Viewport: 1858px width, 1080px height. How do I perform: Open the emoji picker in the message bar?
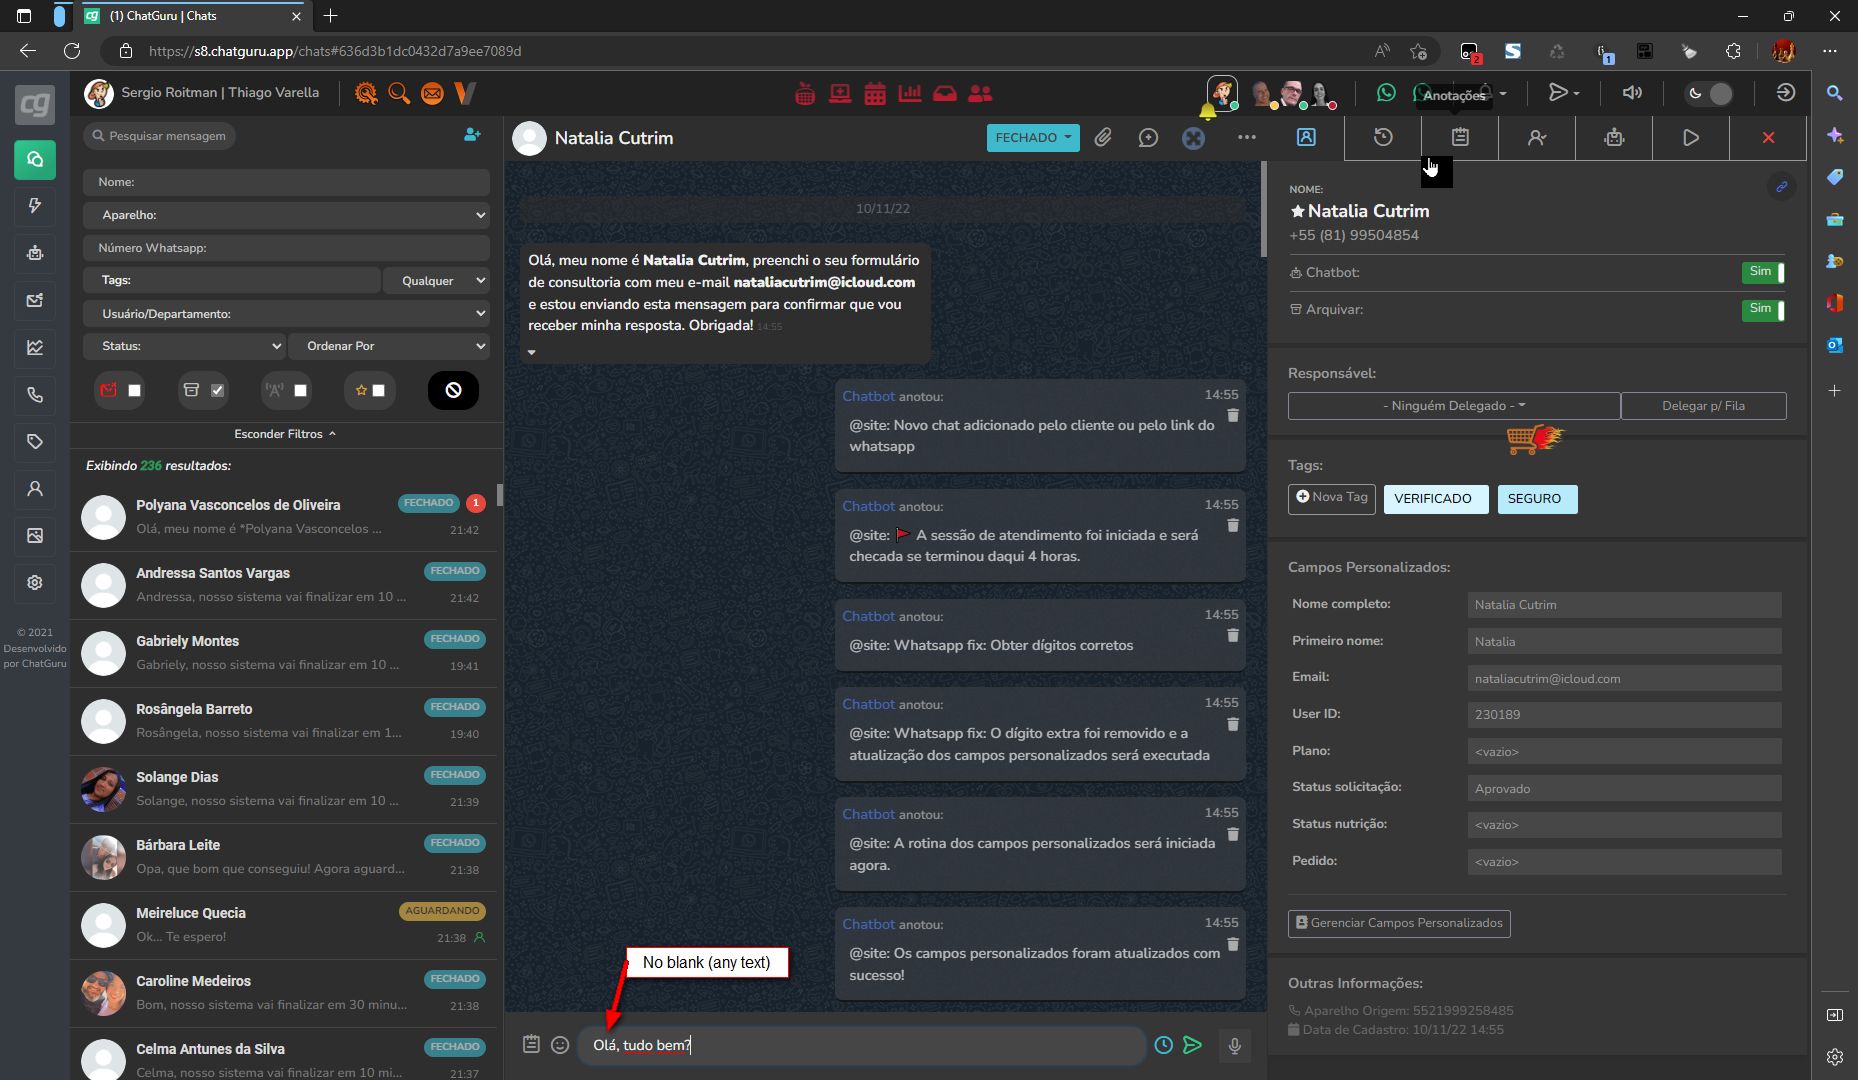(560, 1045)
